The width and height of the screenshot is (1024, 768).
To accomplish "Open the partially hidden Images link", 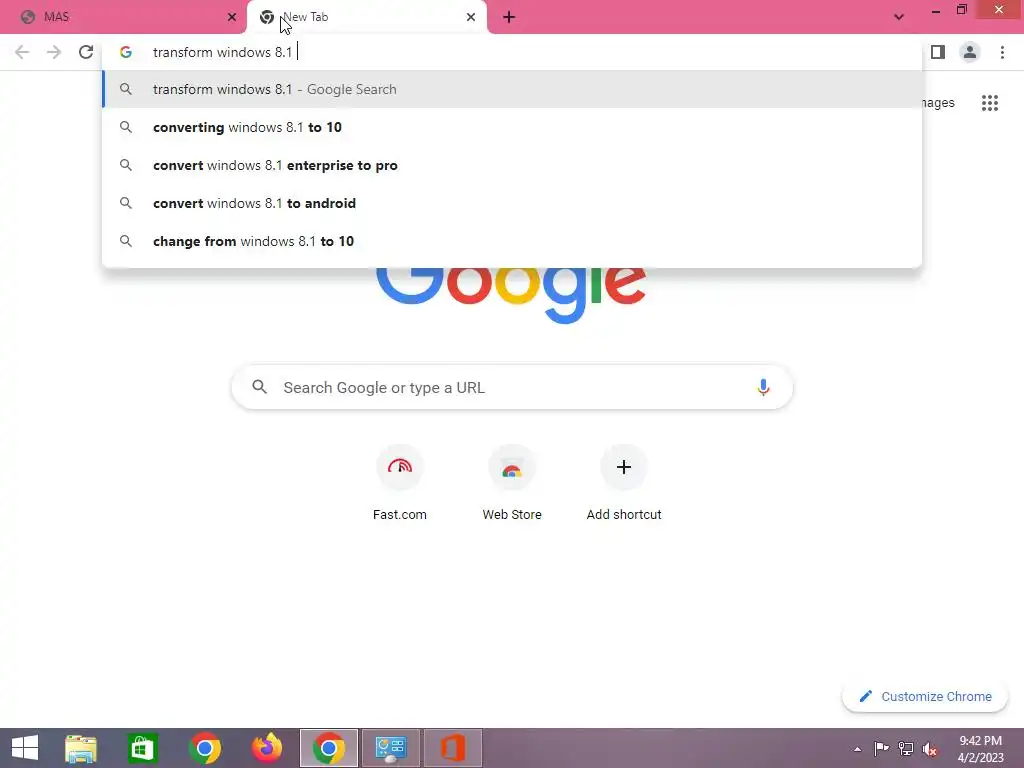I will coord(939,103).
